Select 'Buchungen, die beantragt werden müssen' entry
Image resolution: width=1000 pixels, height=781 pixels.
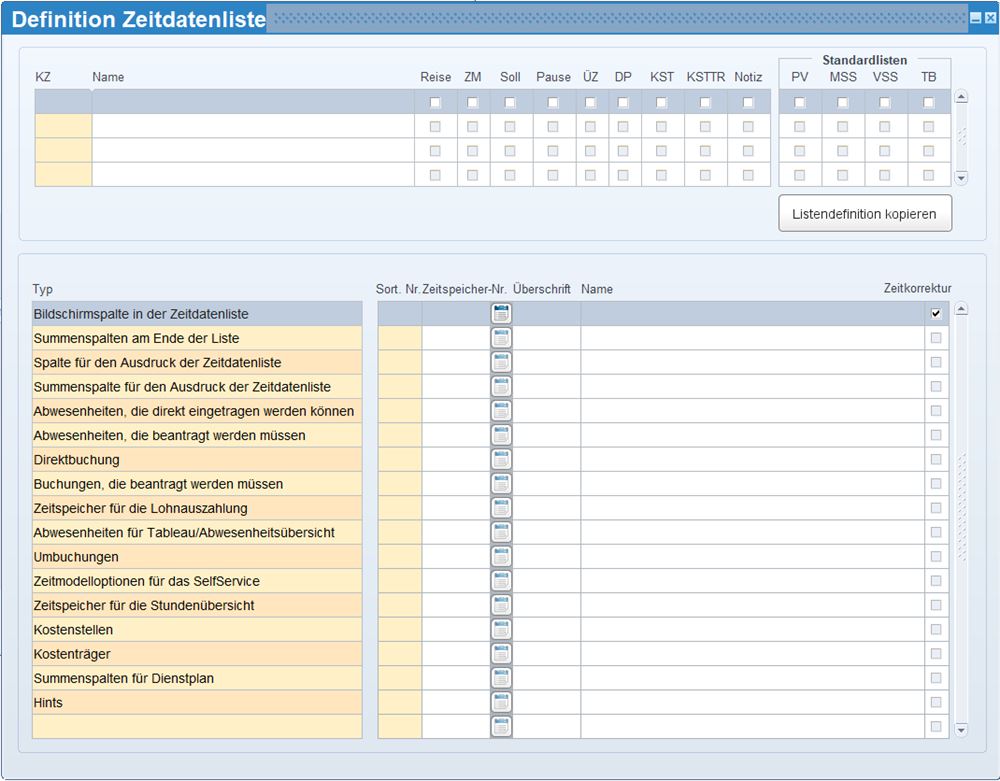[x=197, y=483]
